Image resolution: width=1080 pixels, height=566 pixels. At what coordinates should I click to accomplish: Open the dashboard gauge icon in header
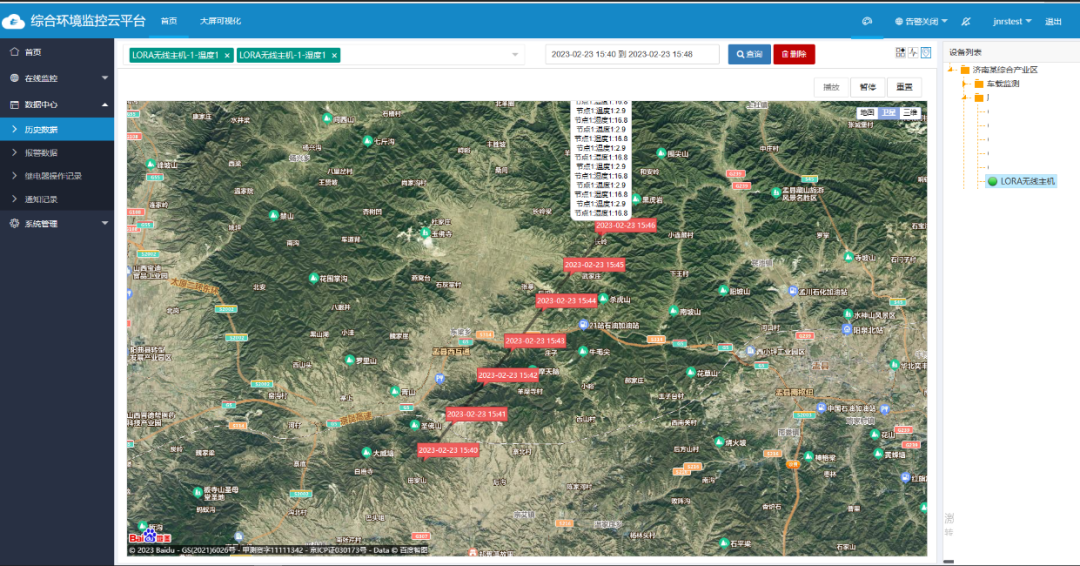866,21
